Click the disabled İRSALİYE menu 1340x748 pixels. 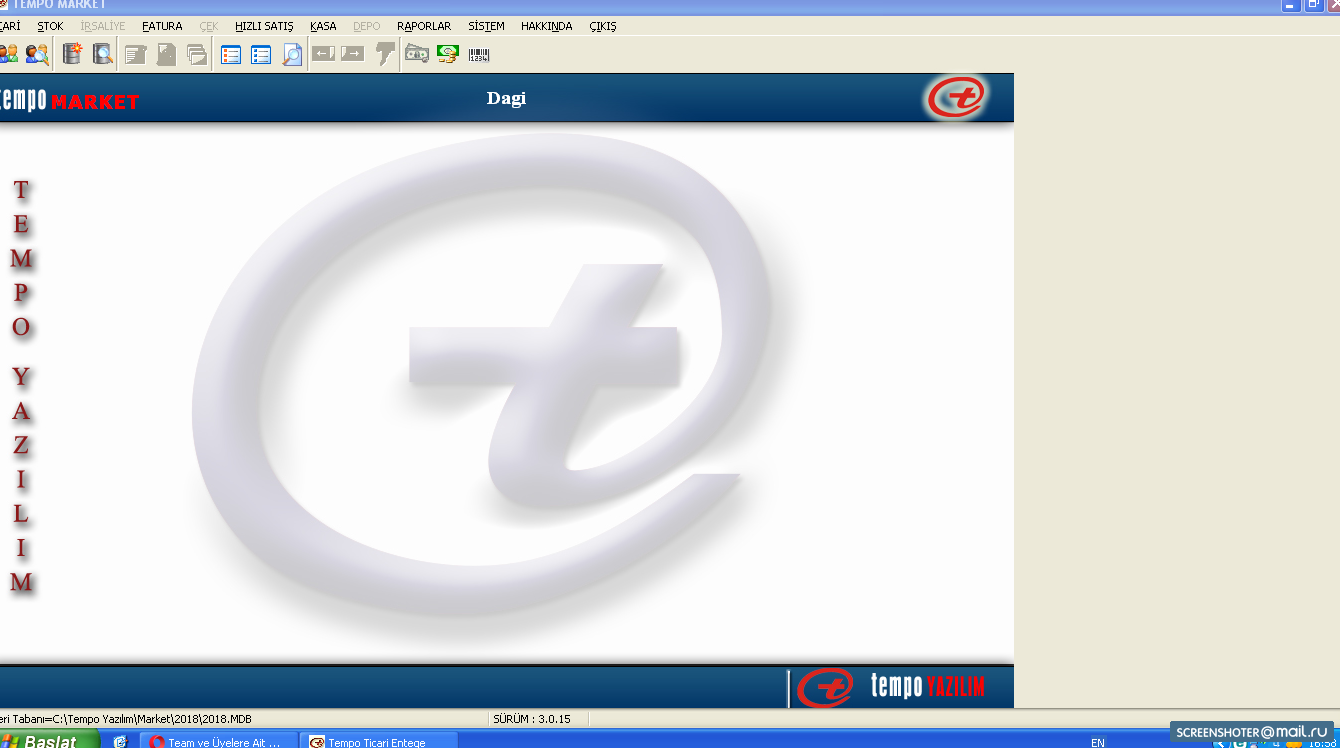click(x=103, y=26)
